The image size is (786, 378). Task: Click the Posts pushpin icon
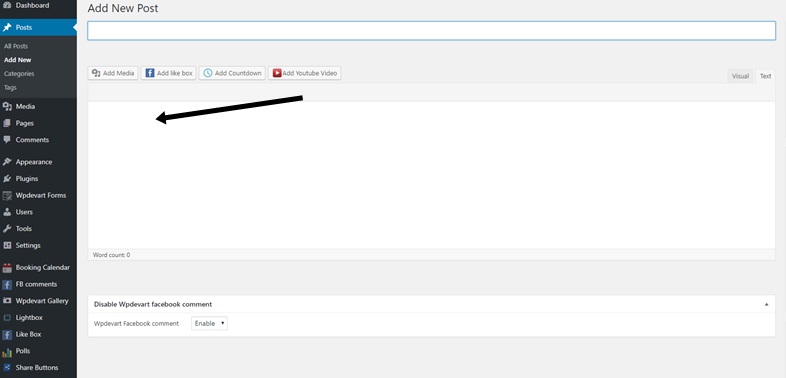(x=7, y=28)
